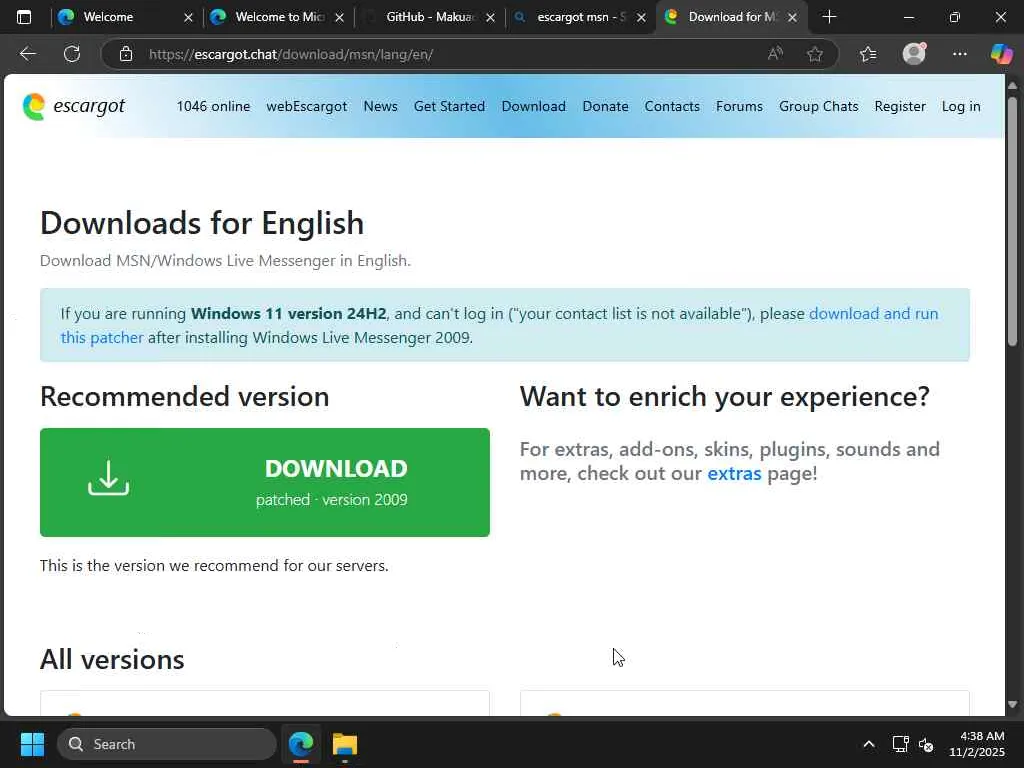Open the Download nav item
This screenshot has height=768, width=1024.
(534, 106)
